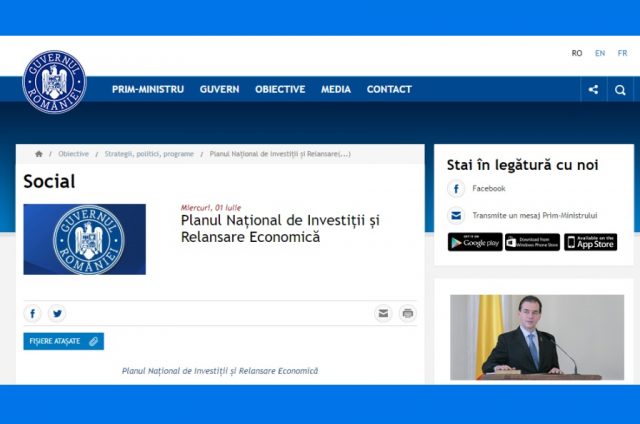Open the Google Play badge
640x424 pixels.
[475, 242]
